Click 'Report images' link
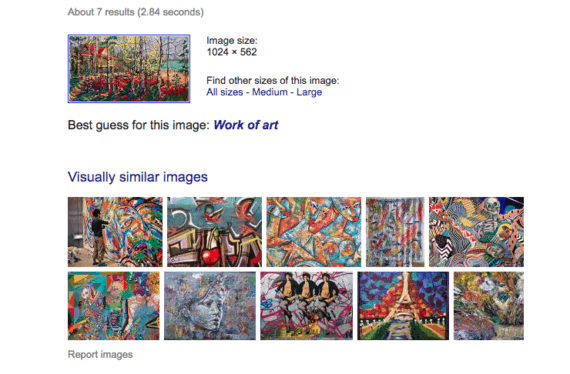 [100, 354]
